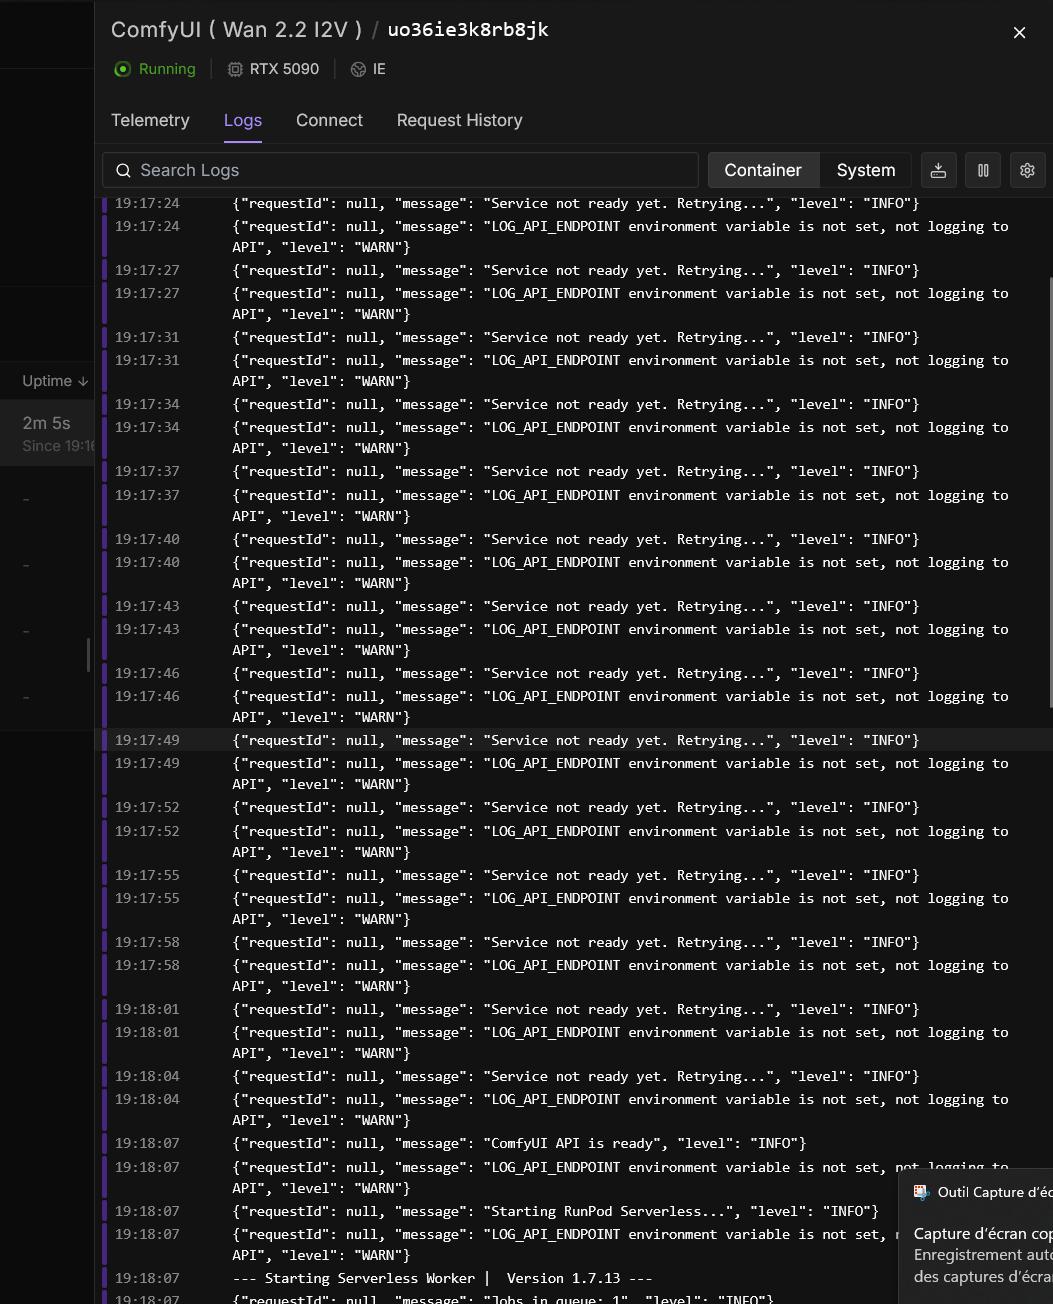
Task: Select the 19:17:24 LOG_API_ENDPOINT warning line
Action: click(574, 236)
